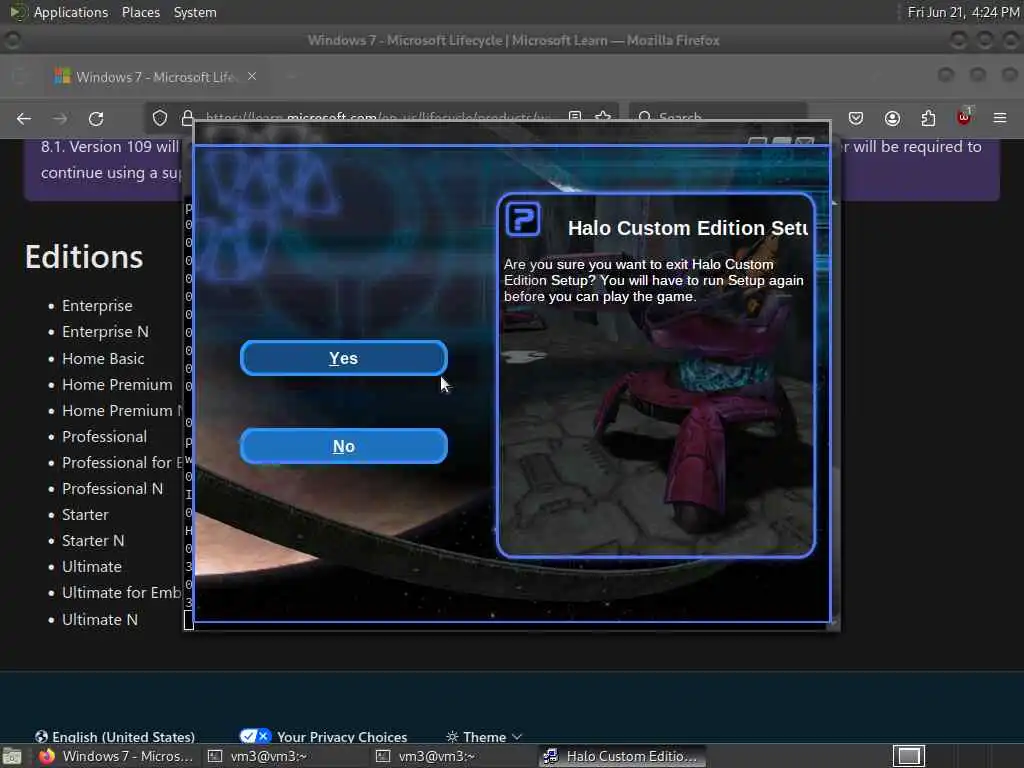Close the Windows 7 Firefox tab
1024x768 pixels.
252,76
